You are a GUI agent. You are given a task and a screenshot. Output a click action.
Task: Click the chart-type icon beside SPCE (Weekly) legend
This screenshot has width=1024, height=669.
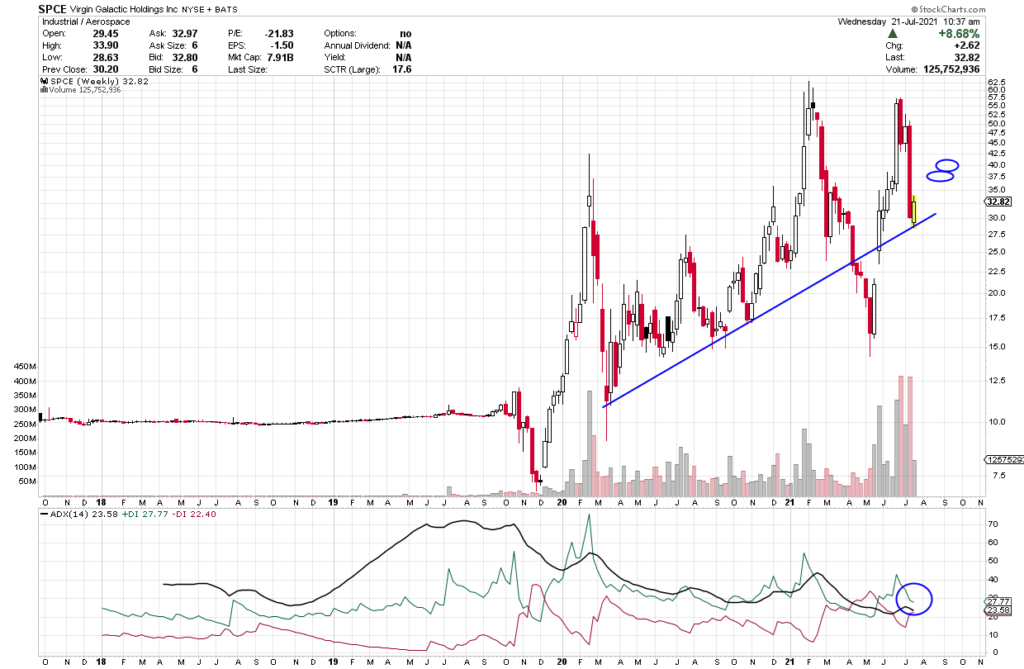click(x=44, y=81)
